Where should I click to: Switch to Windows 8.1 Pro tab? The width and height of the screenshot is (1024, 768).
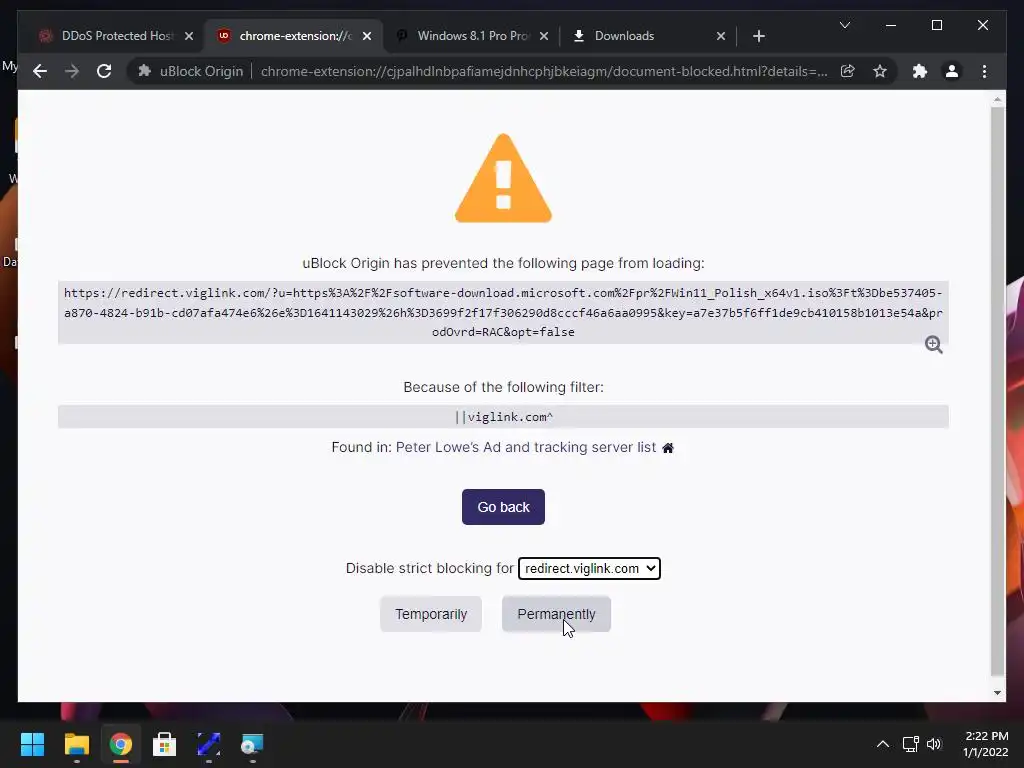(x=472, y=36)
